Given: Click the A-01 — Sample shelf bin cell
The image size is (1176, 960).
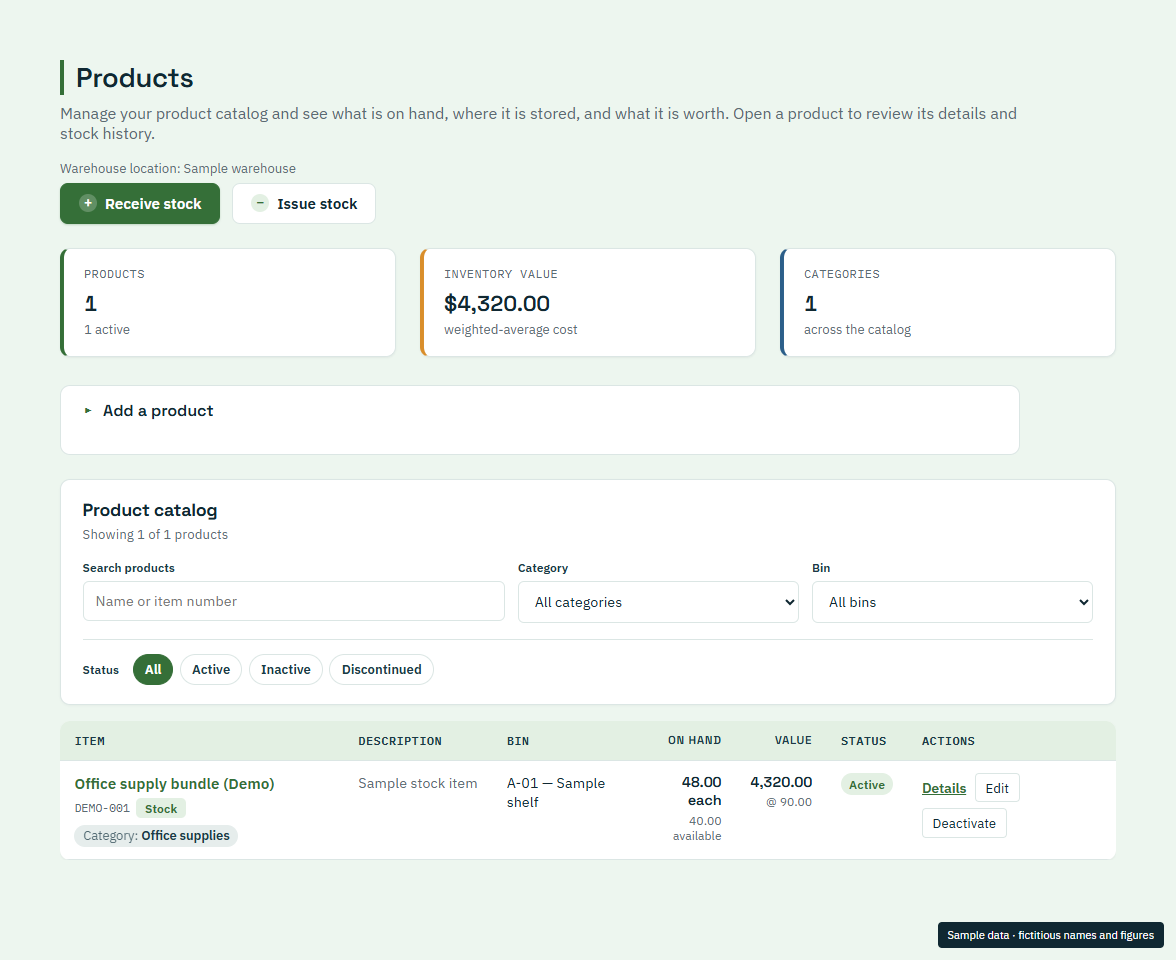Looking at the screenshot, I should tap(556, 793).
